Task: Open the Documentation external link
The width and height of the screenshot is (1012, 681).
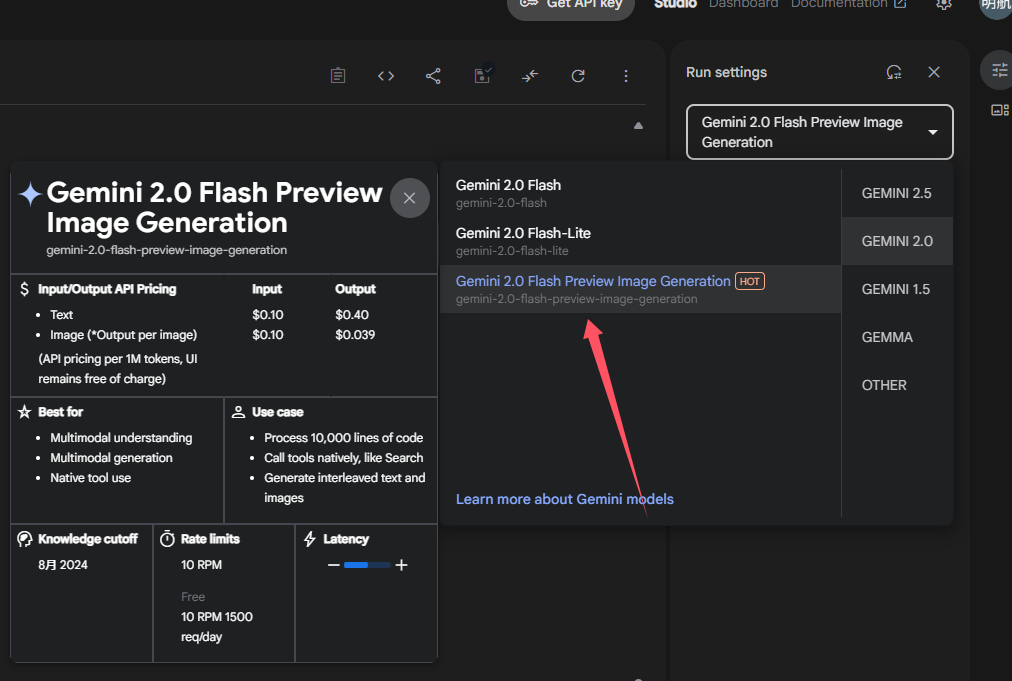Action: [x=848, y=5]
